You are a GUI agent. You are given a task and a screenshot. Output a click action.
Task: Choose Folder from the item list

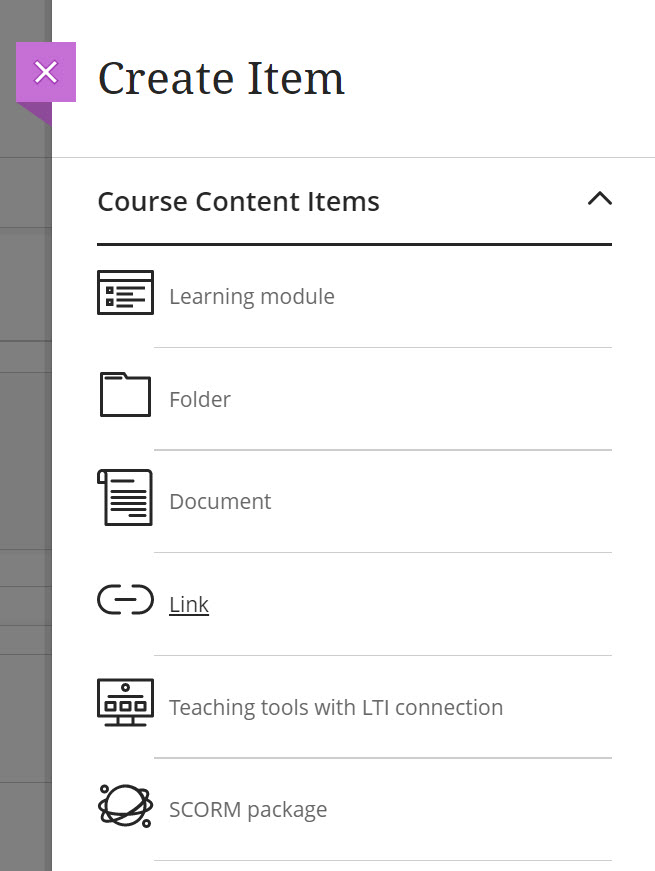point(200,400)
